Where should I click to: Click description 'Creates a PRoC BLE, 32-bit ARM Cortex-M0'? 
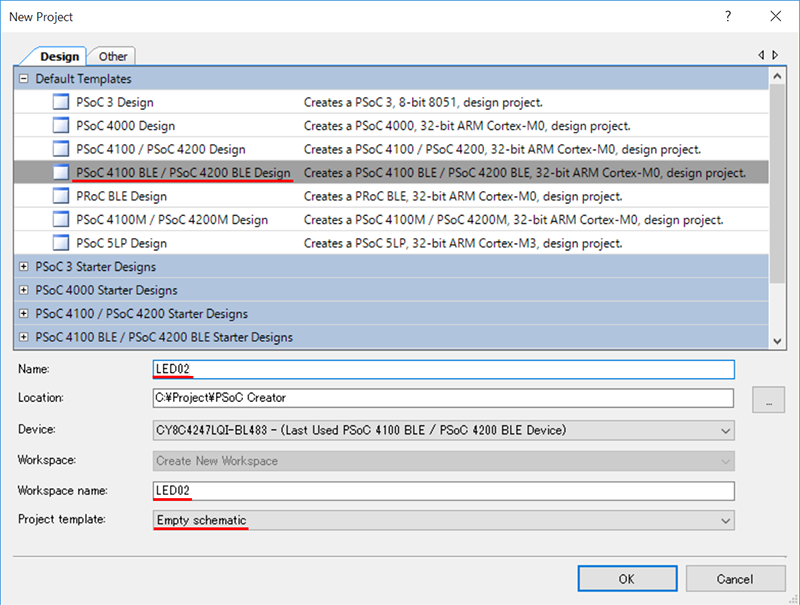click(x=463, y=196)
